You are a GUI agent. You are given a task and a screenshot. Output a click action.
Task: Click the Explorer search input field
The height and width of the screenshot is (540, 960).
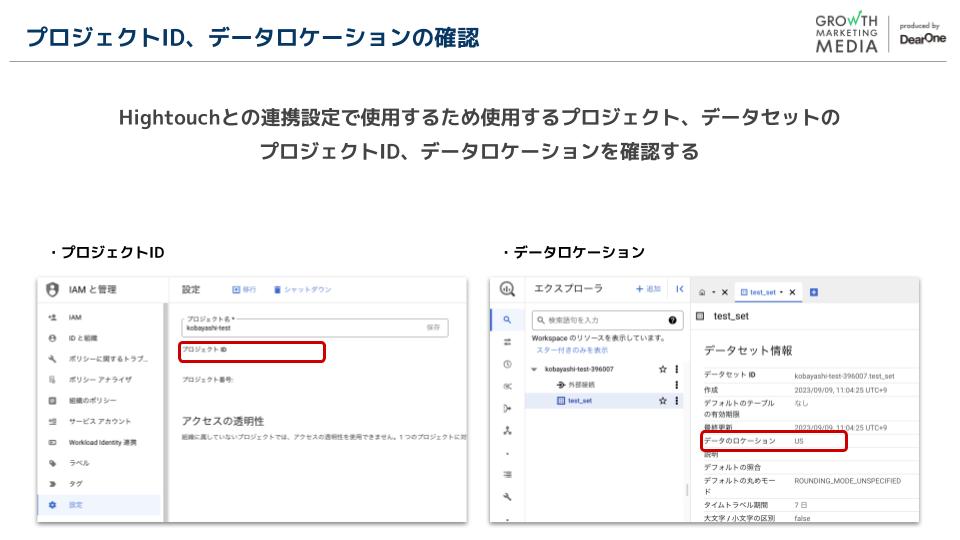(606, 320)
